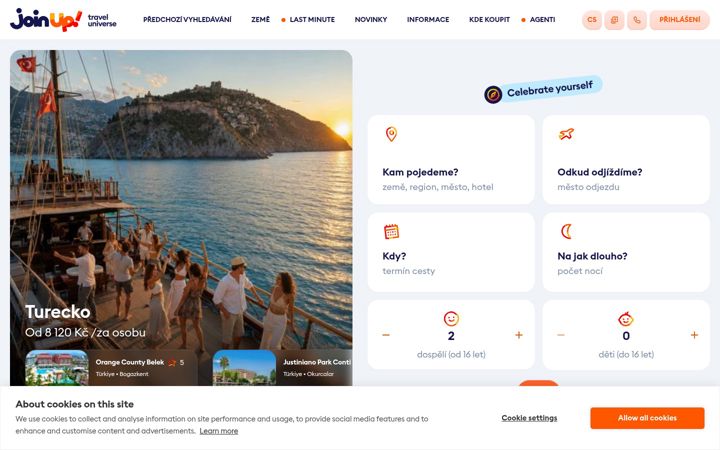Click the child face icon
720x450 pixels.
(626, 319)
